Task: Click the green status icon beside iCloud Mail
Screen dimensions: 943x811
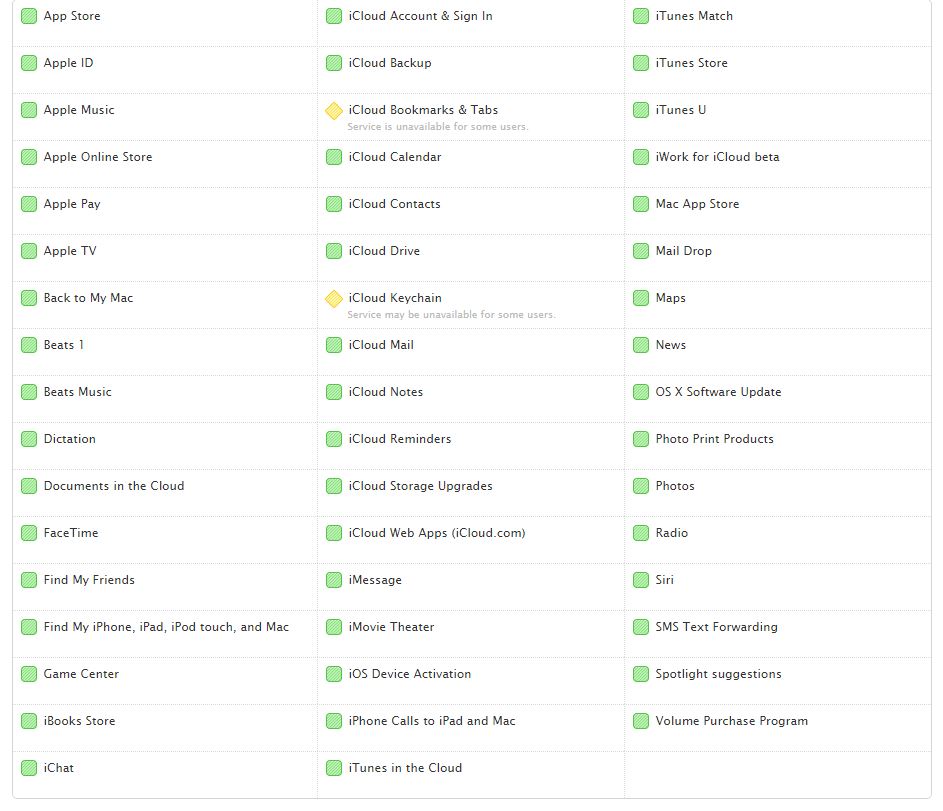Action: (x=334, y=345)
